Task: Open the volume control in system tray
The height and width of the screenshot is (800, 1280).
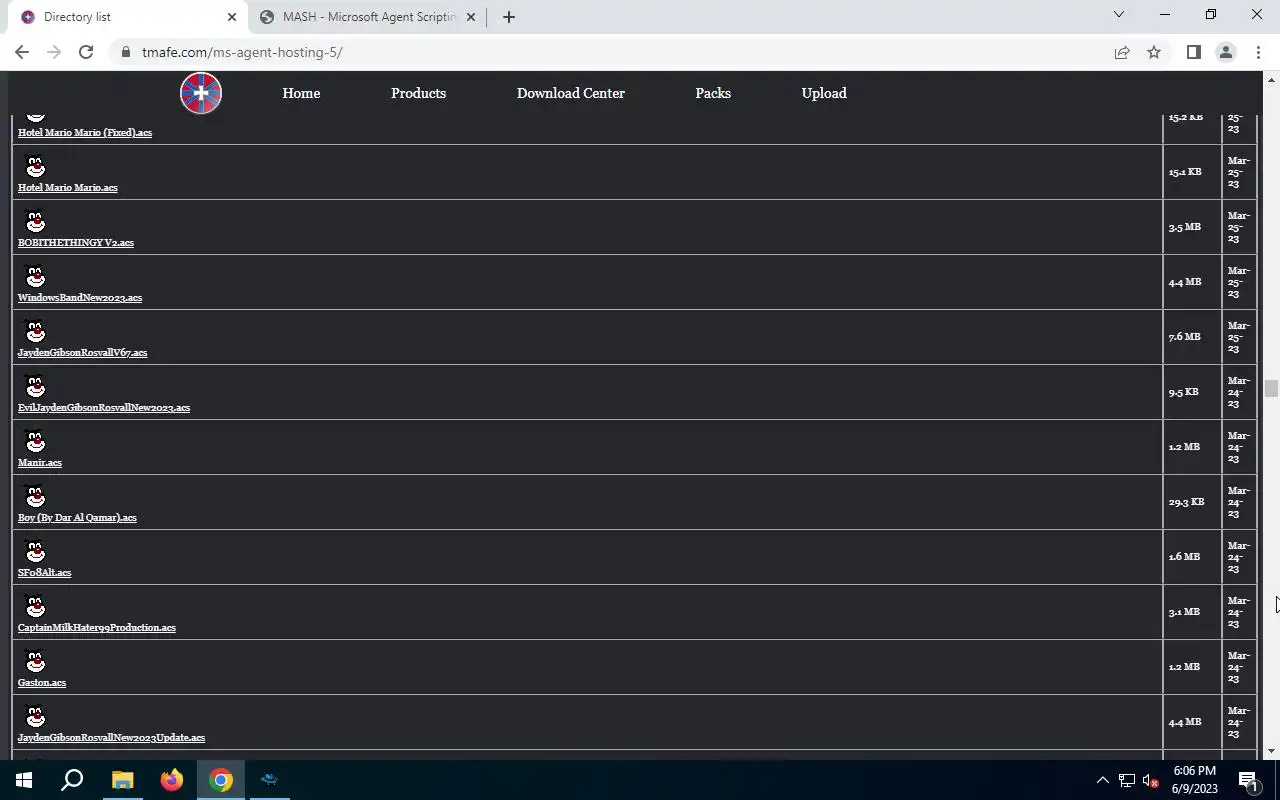Action: tap(1150, 780)
